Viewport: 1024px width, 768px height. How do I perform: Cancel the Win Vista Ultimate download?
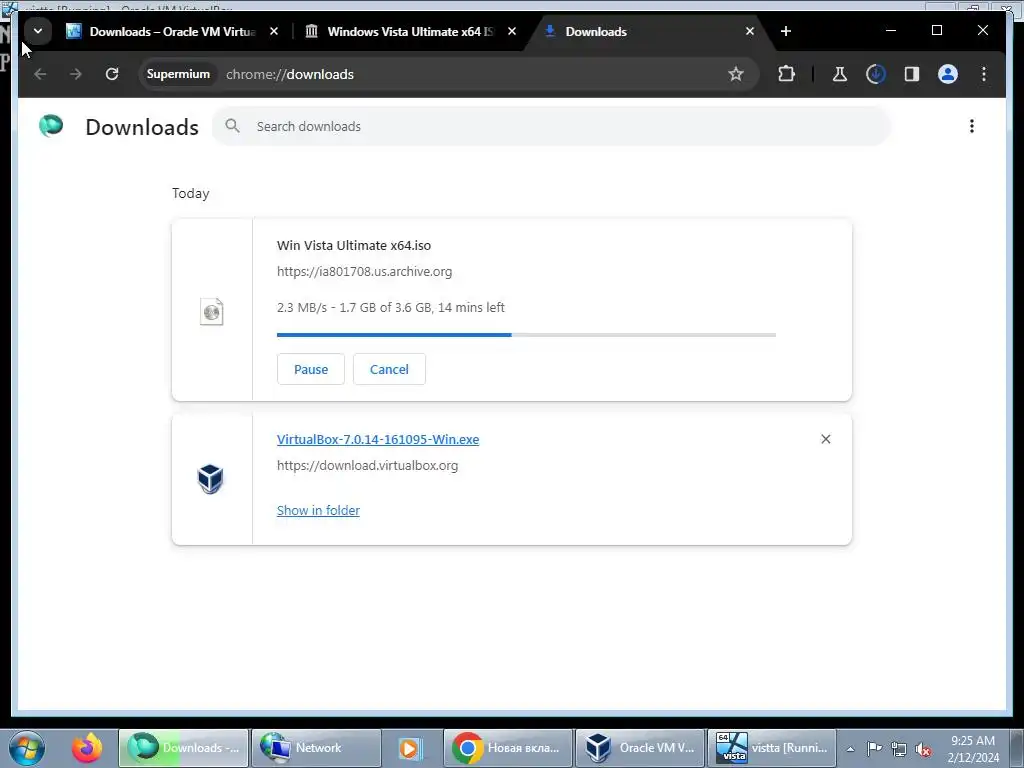click(389, 369)
